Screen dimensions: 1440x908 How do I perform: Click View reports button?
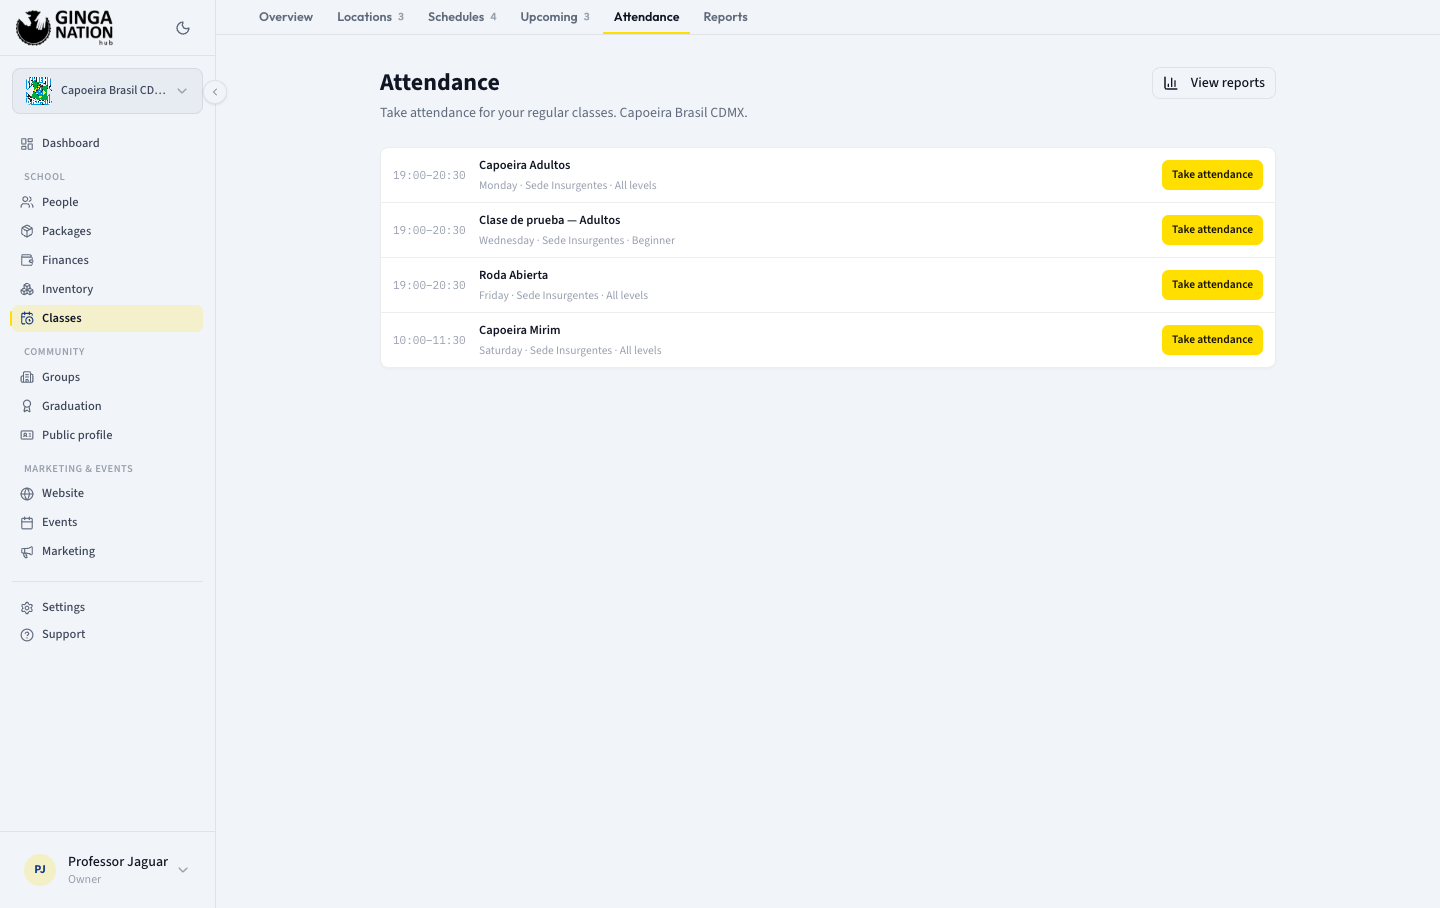click(x=1214, y=83)
